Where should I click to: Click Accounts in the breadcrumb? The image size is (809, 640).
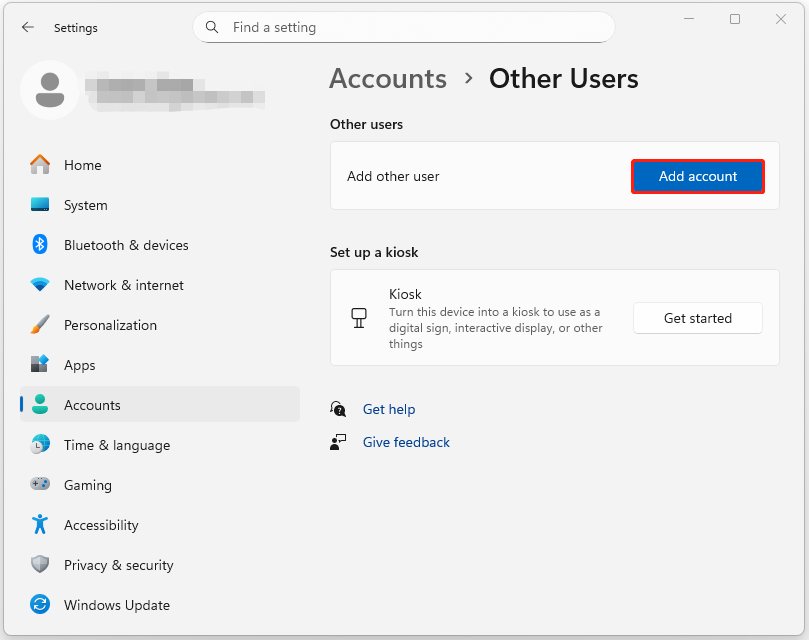387,78
